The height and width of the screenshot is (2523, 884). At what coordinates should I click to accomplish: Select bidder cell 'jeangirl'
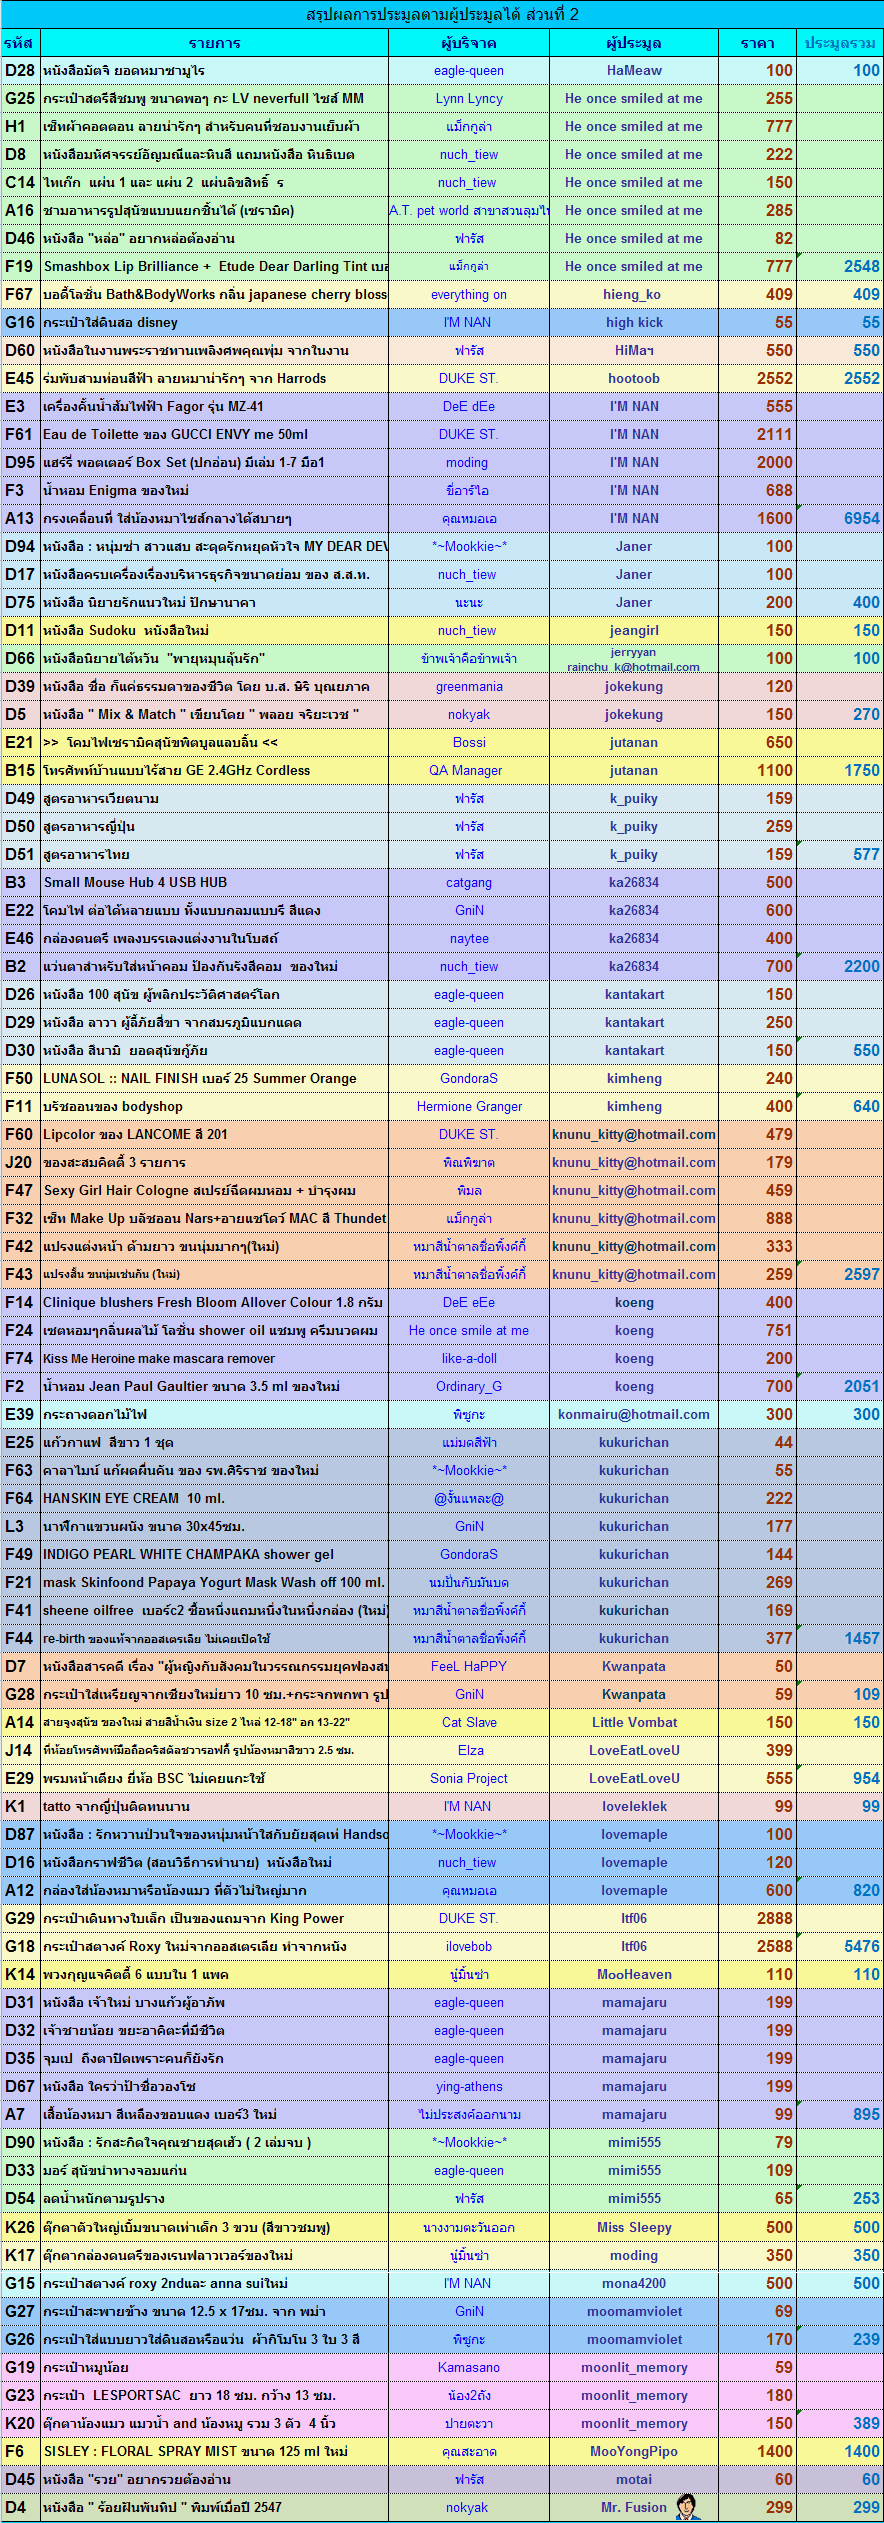[x=634, y=631]
